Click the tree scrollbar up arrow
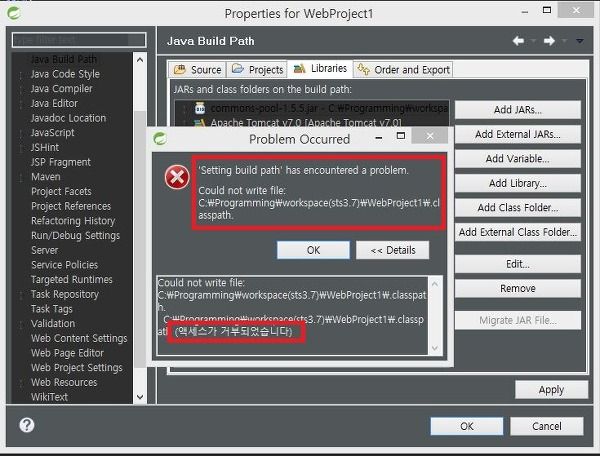 tap(140, 60)
